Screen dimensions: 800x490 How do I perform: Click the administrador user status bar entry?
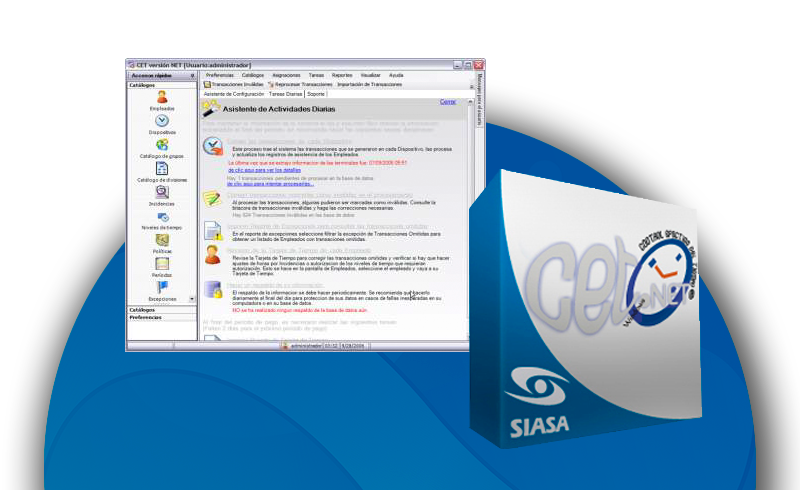tap(302, 346)
